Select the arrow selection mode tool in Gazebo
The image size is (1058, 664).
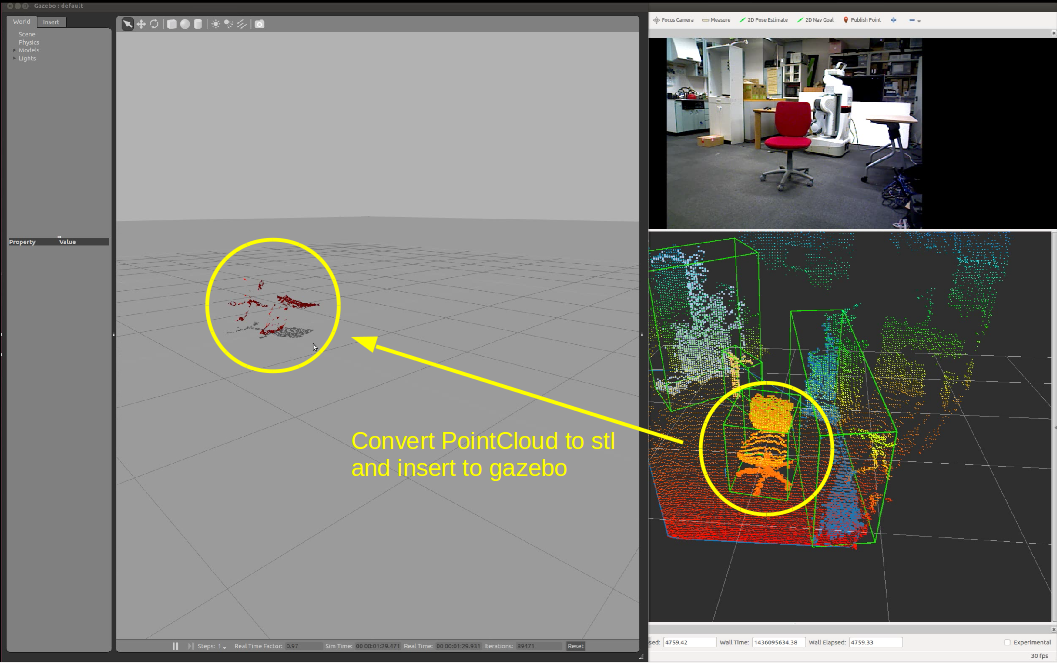[128, 24]
